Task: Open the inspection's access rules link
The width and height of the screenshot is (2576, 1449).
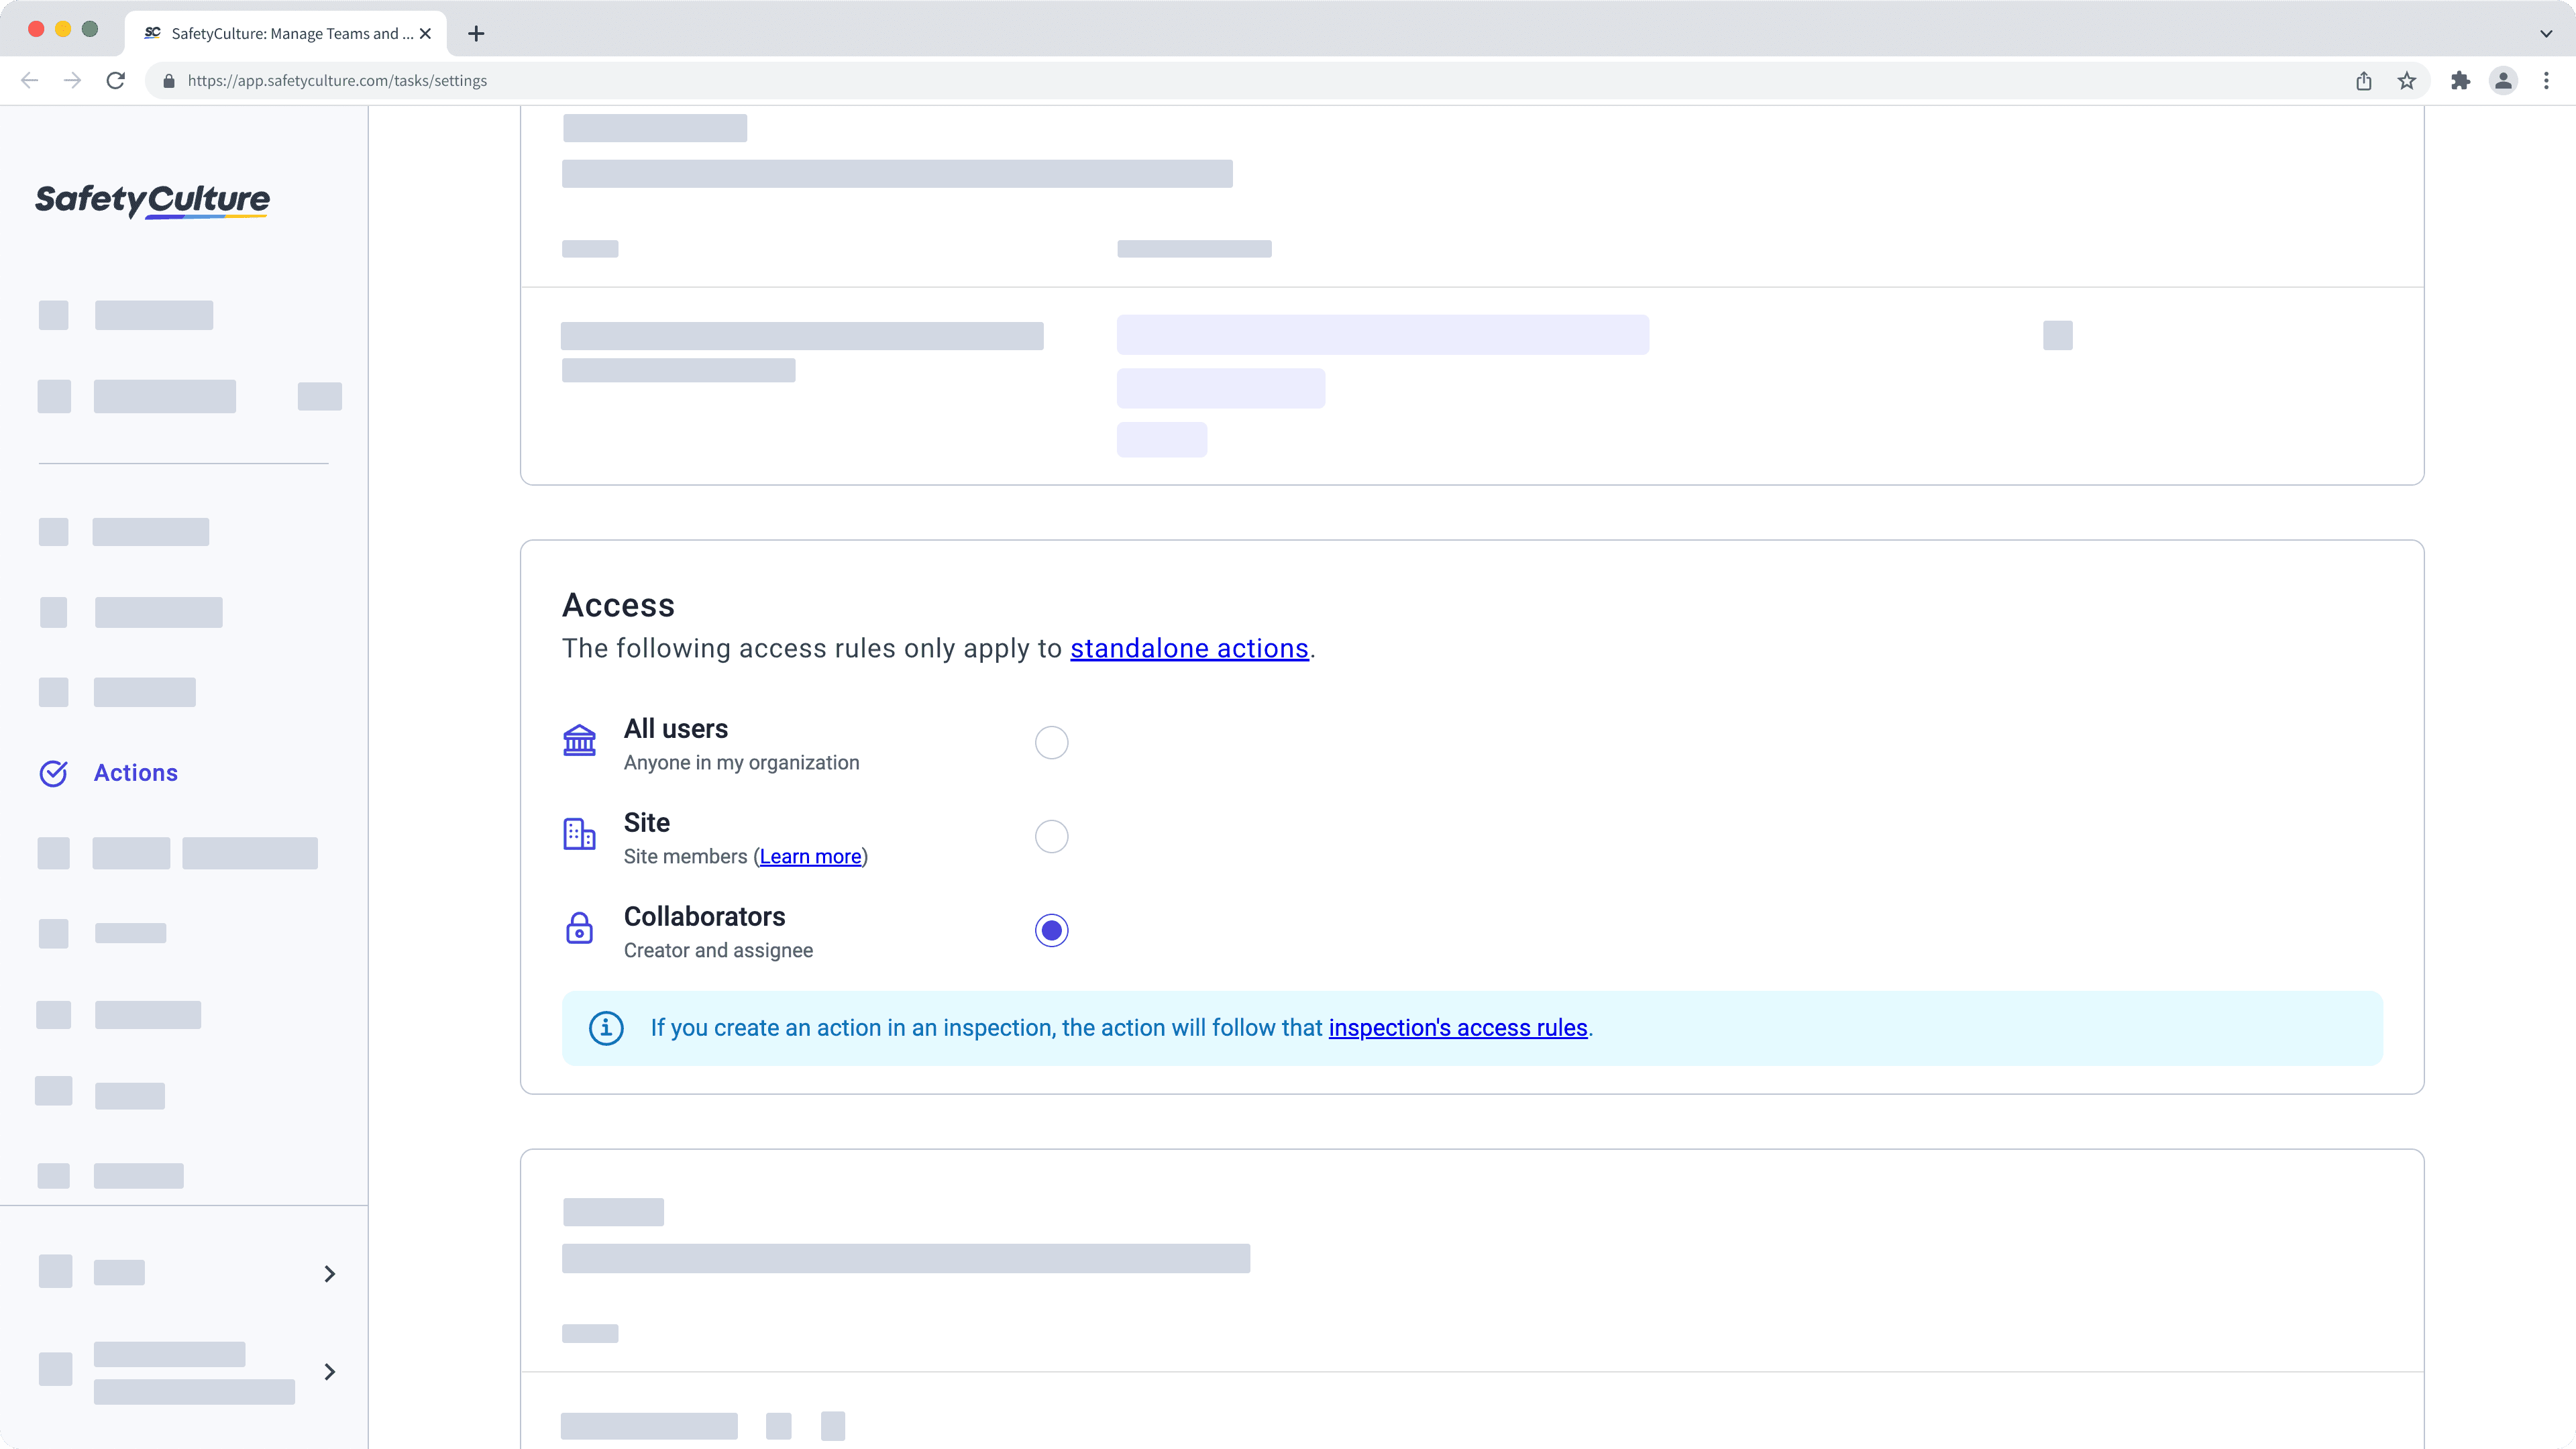Action: click(1458, 1028)
